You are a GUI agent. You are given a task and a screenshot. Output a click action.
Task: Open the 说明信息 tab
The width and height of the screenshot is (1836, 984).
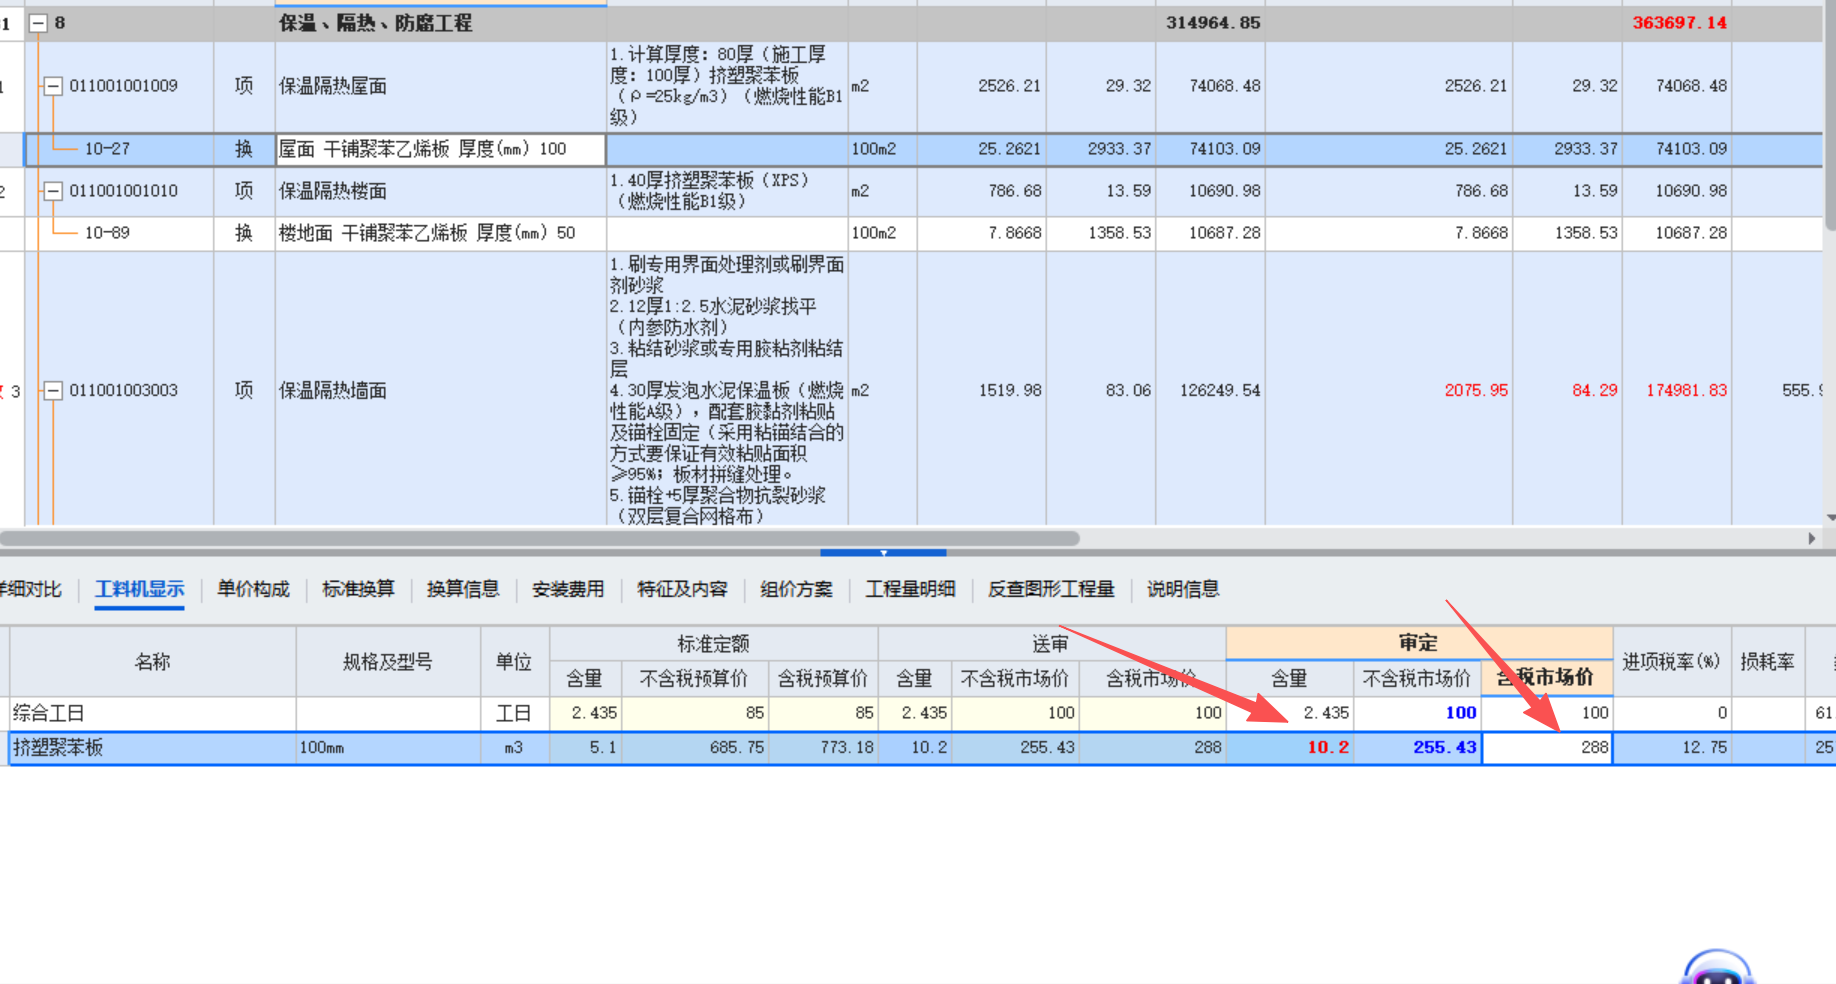click(1181, 589)
